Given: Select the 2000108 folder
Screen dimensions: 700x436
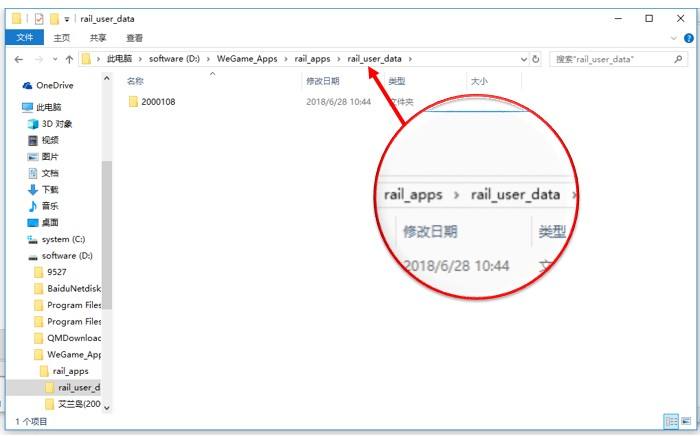Looking at the screenshot, I should click(x=158, y=102).
